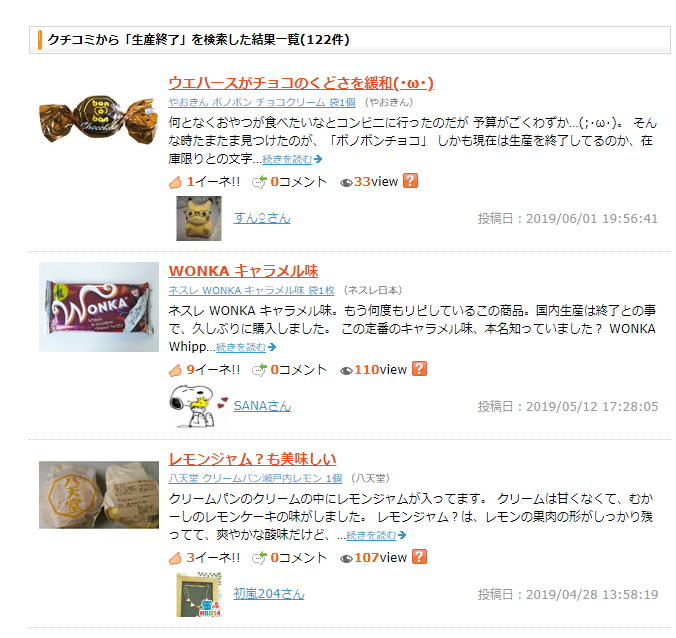Click the thumbs-up icon on the WONKA review
Image resolution: width=676 pixels, height=638 pixels.
click(175, 370)
